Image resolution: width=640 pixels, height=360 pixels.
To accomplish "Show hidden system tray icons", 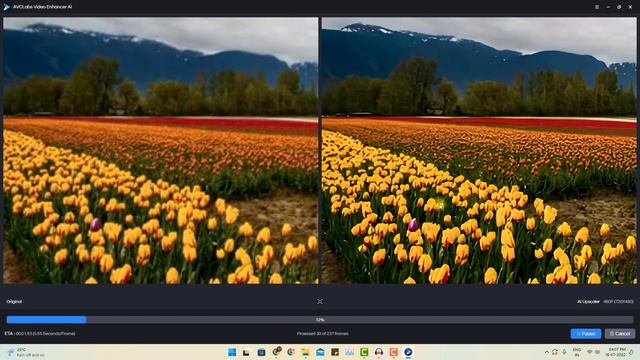I will point(547,352).
